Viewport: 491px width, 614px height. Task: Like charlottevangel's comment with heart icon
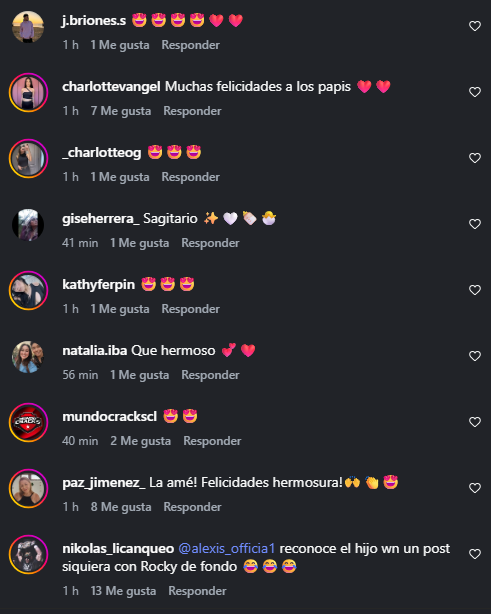(x=475, y=92)
